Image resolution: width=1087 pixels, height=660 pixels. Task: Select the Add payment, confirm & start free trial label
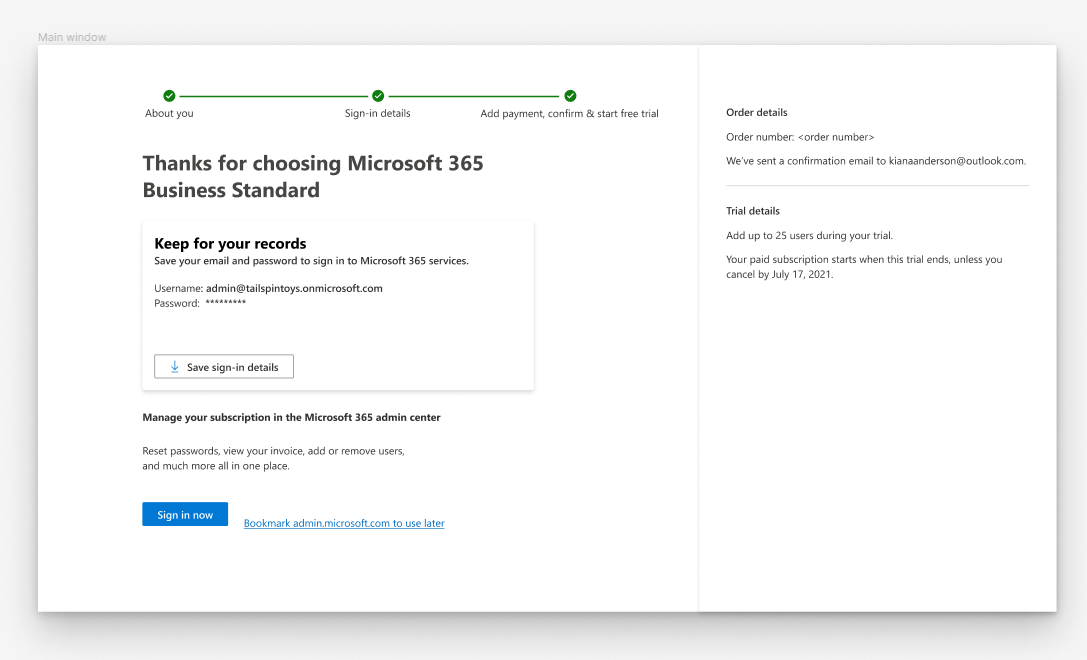click(x=569, y=114)
